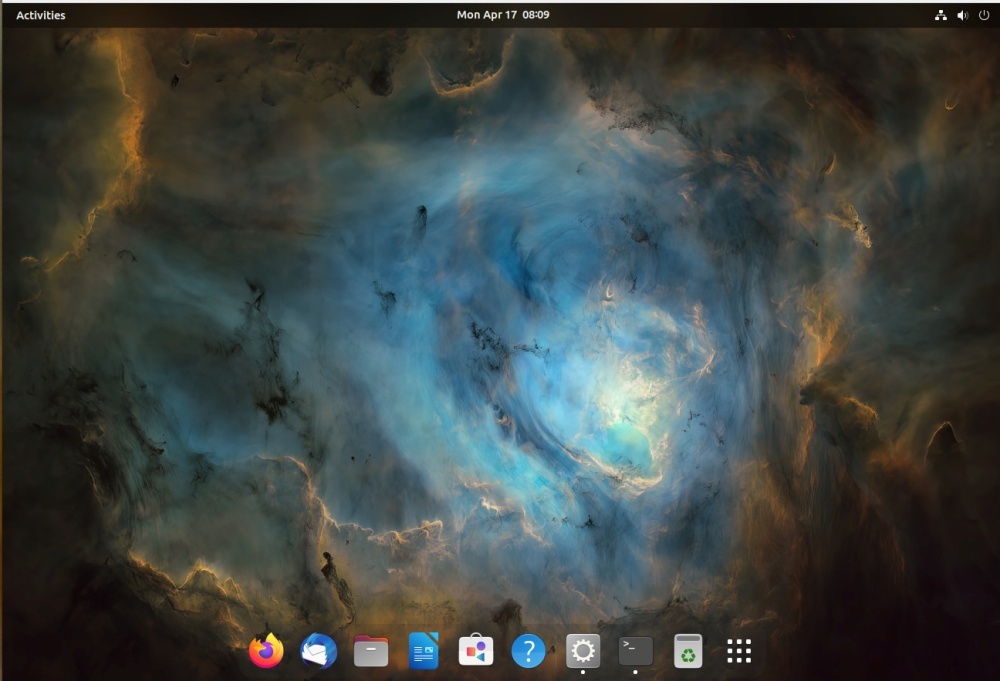Show Applications grid in the dock

[x=739, y=651]
